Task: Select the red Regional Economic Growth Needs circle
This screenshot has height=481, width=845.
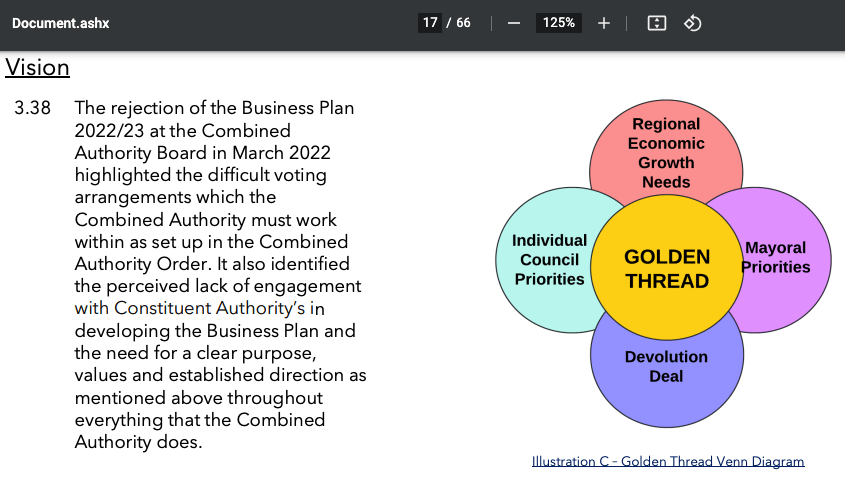Action: pyautogui.click(x=666, y=145)
